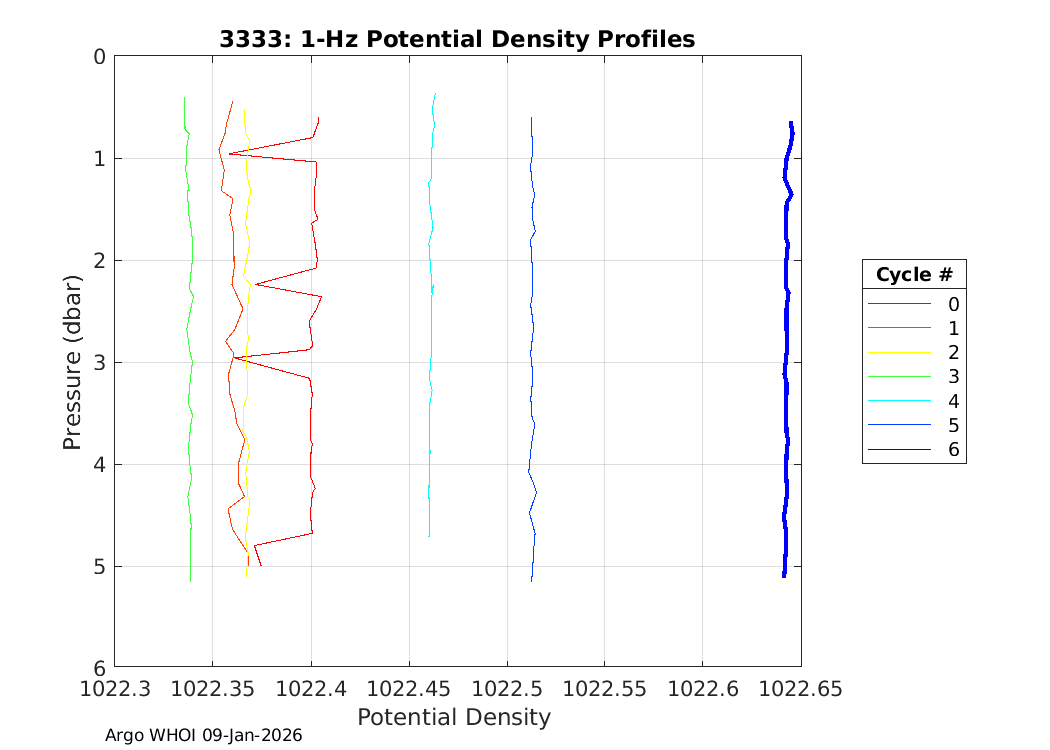Click the red line swatch for cycle 1

pyautogui.click(x=898, y=328)
